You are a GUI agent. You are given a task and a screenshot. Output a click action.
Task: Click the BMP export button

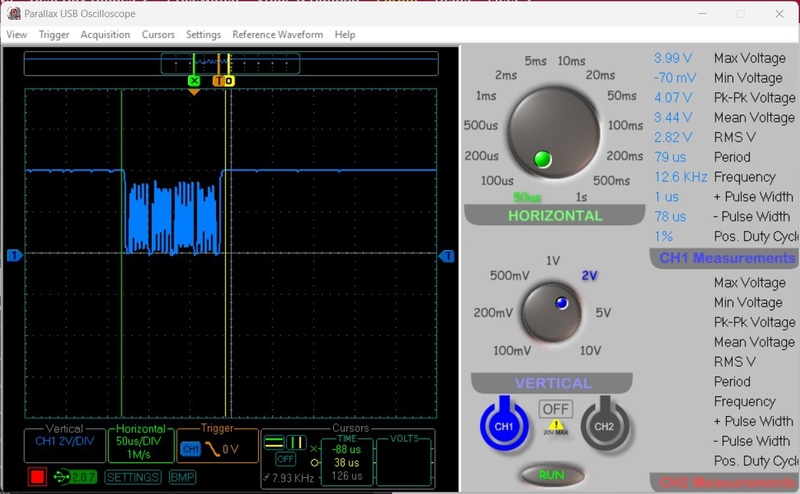[x=183, y=477]
